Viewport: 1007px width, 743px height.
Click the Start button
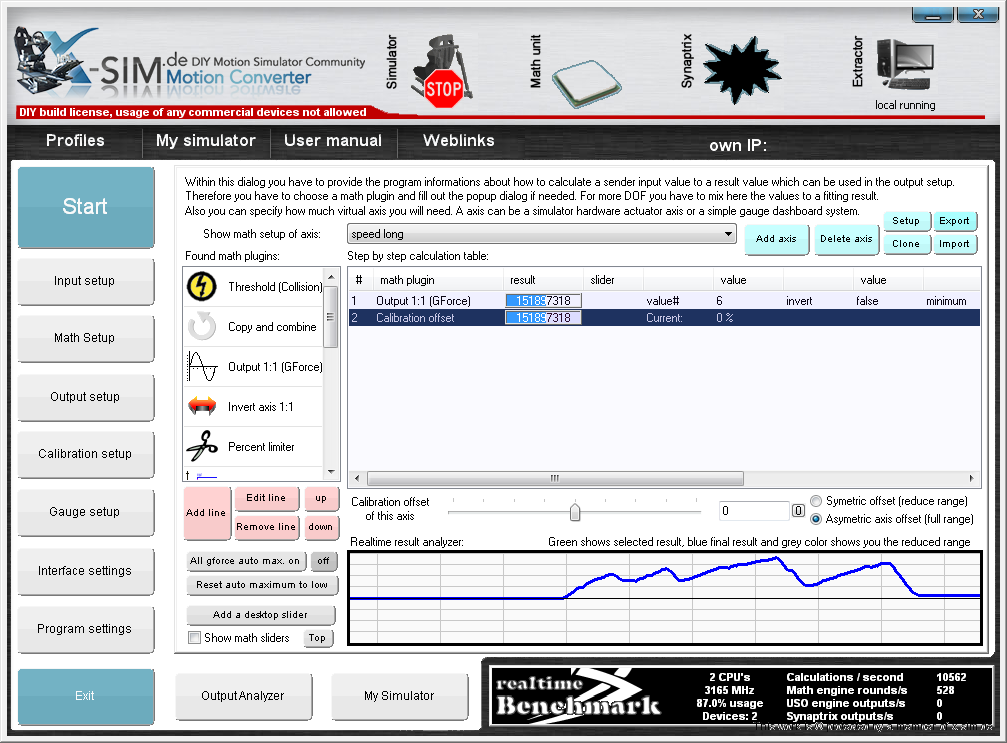coord(85,207)
